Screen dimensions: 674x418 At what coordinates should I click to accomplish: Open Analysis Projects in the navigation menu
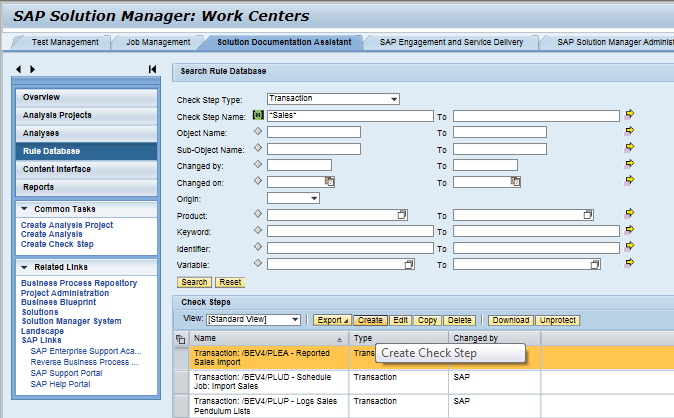click(86, 116)
